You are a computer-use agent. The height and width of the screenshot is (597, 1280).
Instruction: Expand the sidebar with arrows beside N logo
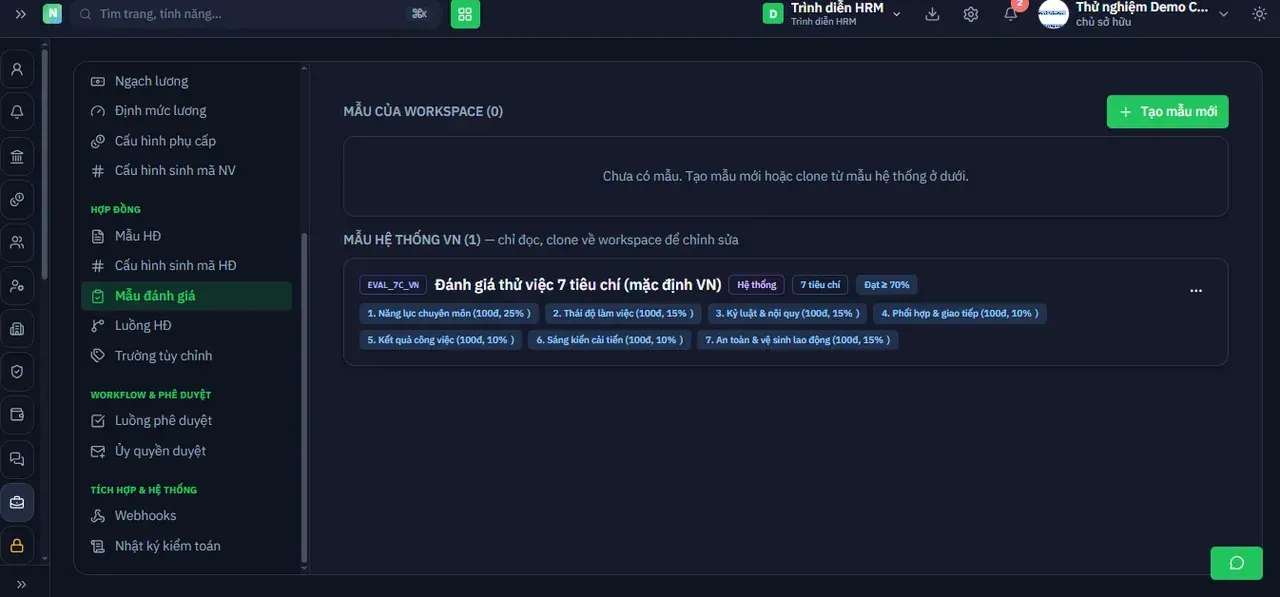pyautogui.click(x=21, y=14)
